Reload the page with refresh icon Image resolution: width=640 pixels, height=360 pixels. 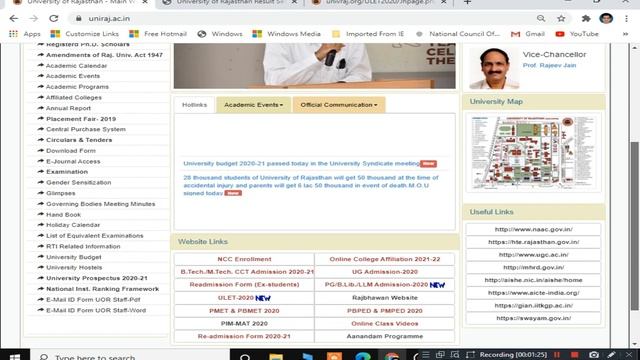[x=53, y=18]
